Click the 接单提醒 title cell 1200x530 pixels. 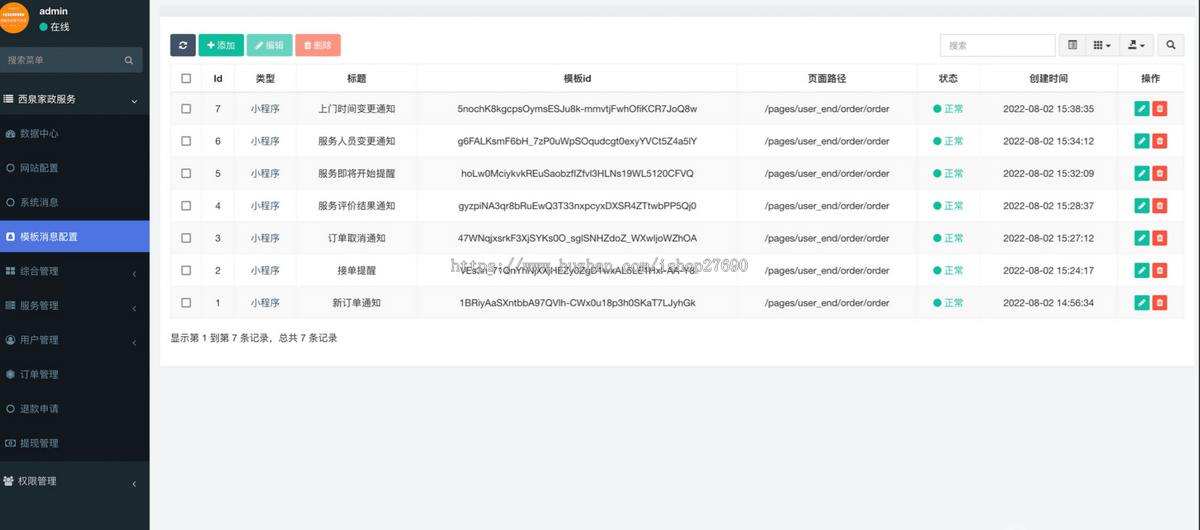356,270
